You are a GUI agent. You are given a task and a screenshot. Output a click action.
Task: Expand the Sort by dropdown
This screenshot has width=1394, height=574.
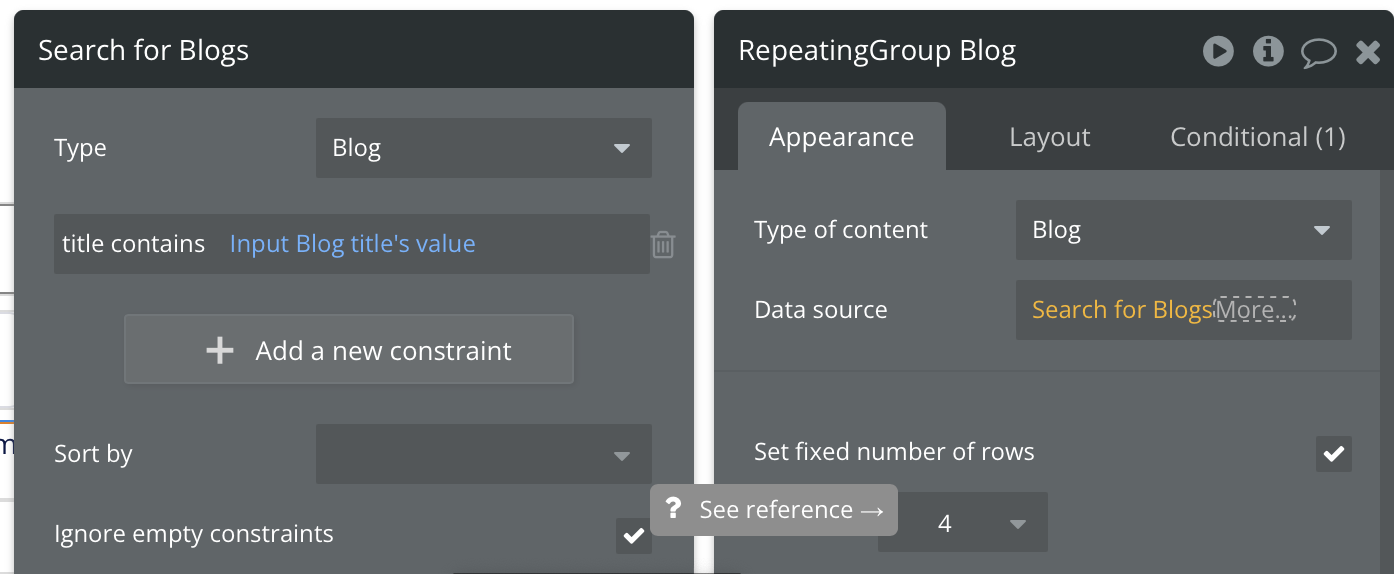(483, 454)
